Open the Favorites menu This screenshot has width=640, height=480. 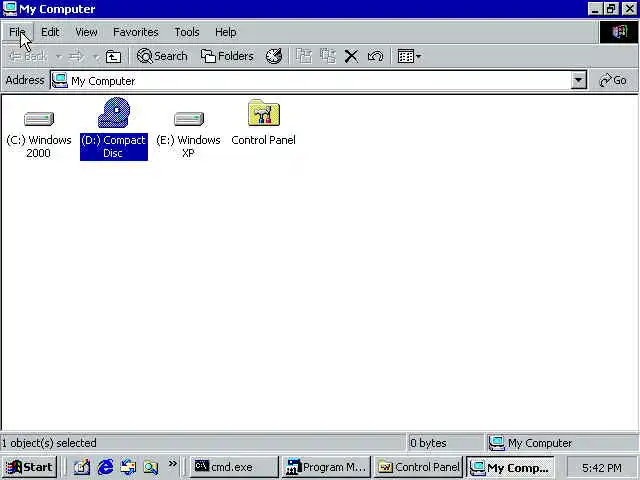click(136, 32)
